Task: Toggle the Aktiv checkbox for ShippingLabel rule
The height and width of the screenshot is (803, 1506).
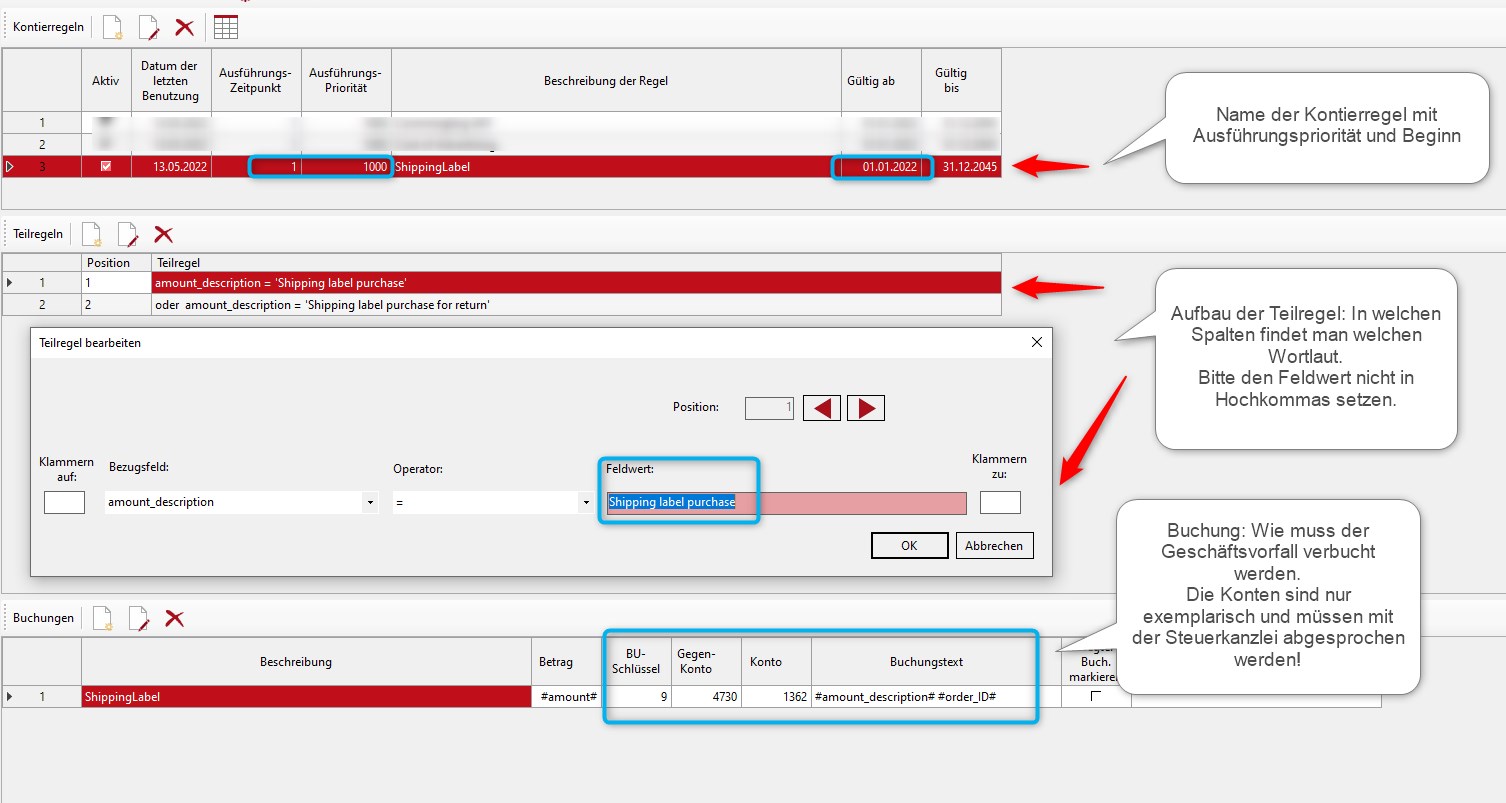Action: pos(106,167)
